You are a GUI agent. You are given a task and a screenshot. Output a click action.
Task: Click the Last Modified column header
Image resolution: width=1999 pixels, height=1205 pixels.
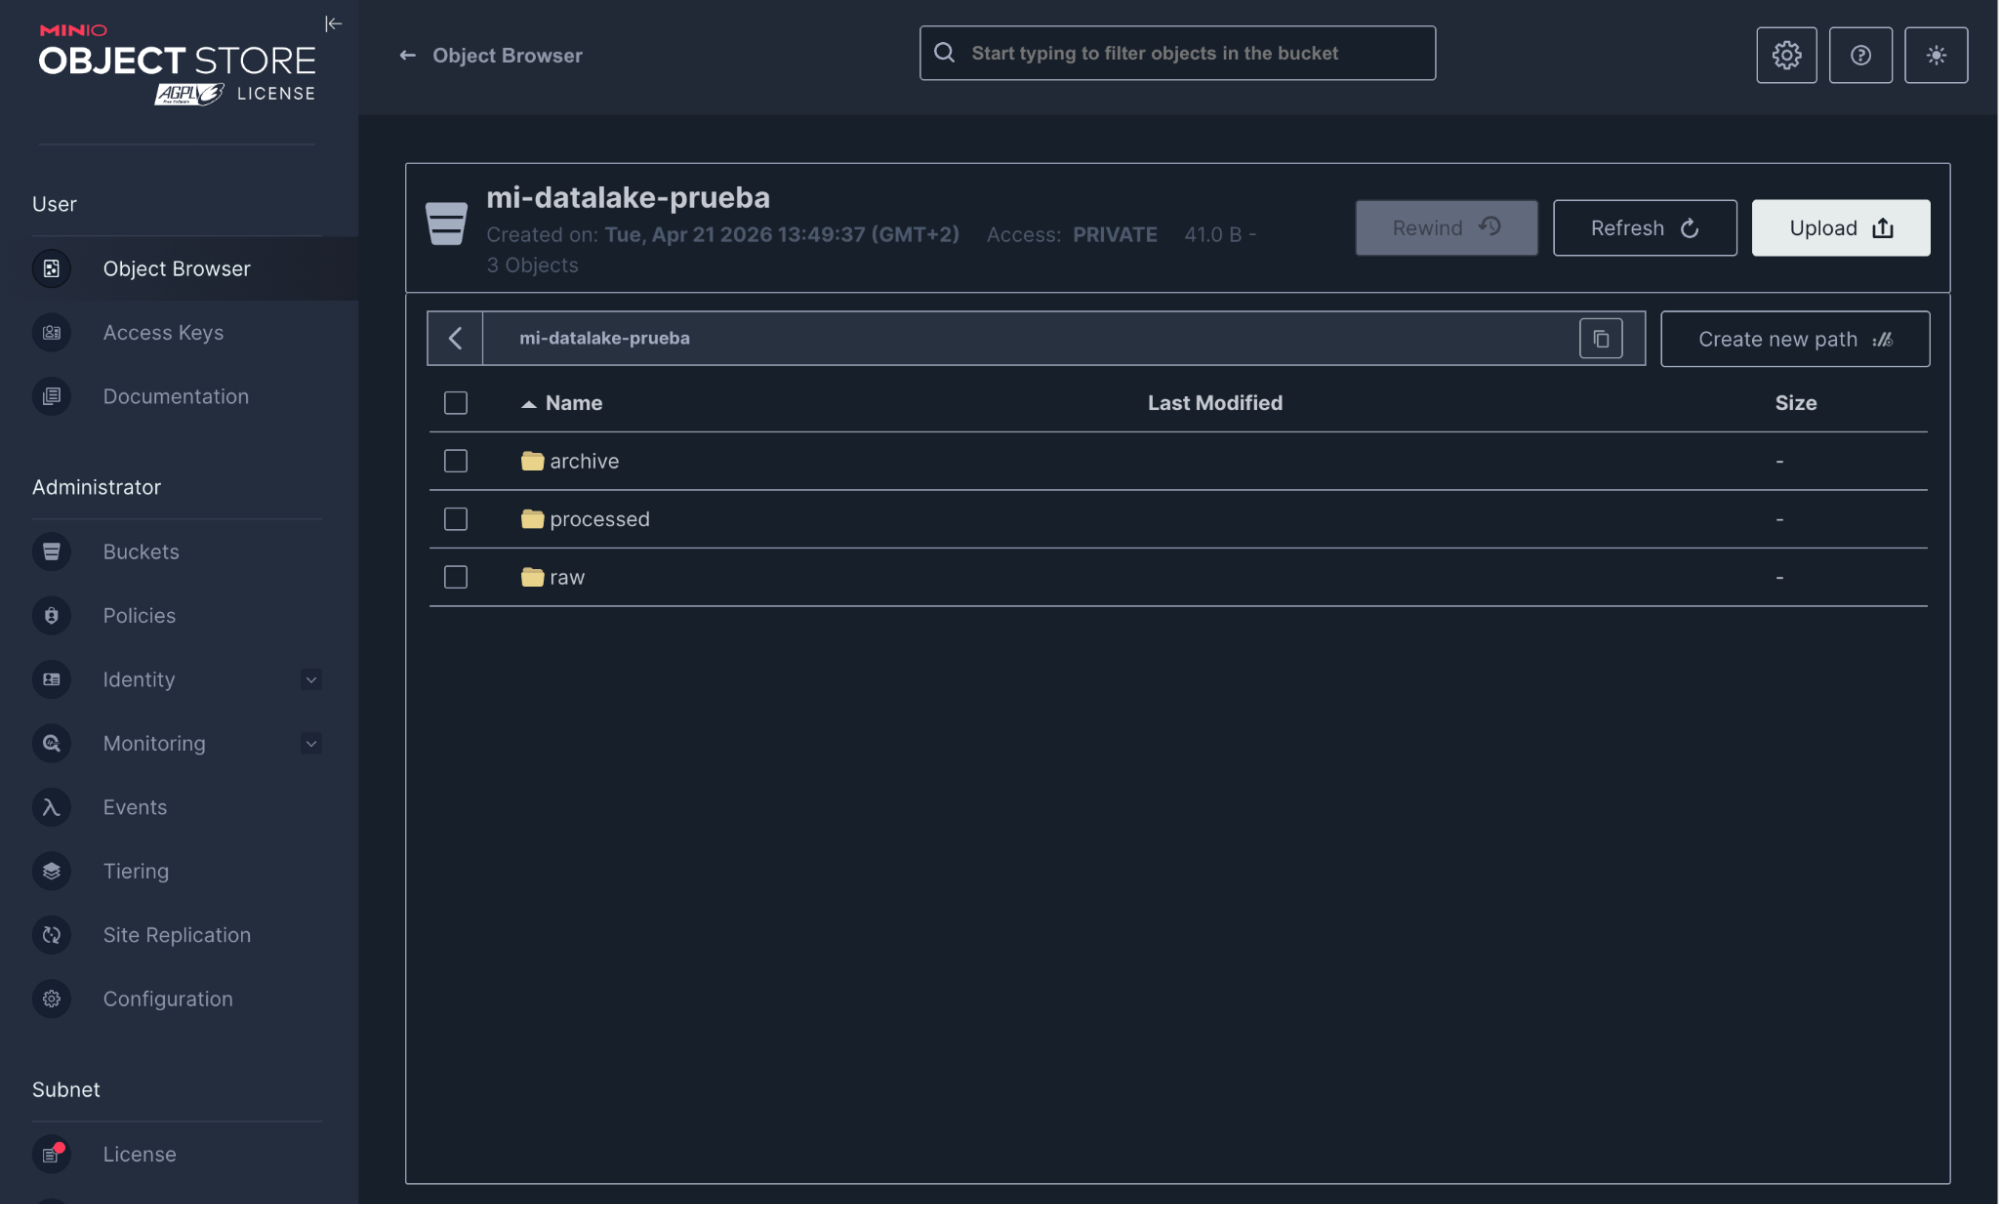coord(1214,403)
